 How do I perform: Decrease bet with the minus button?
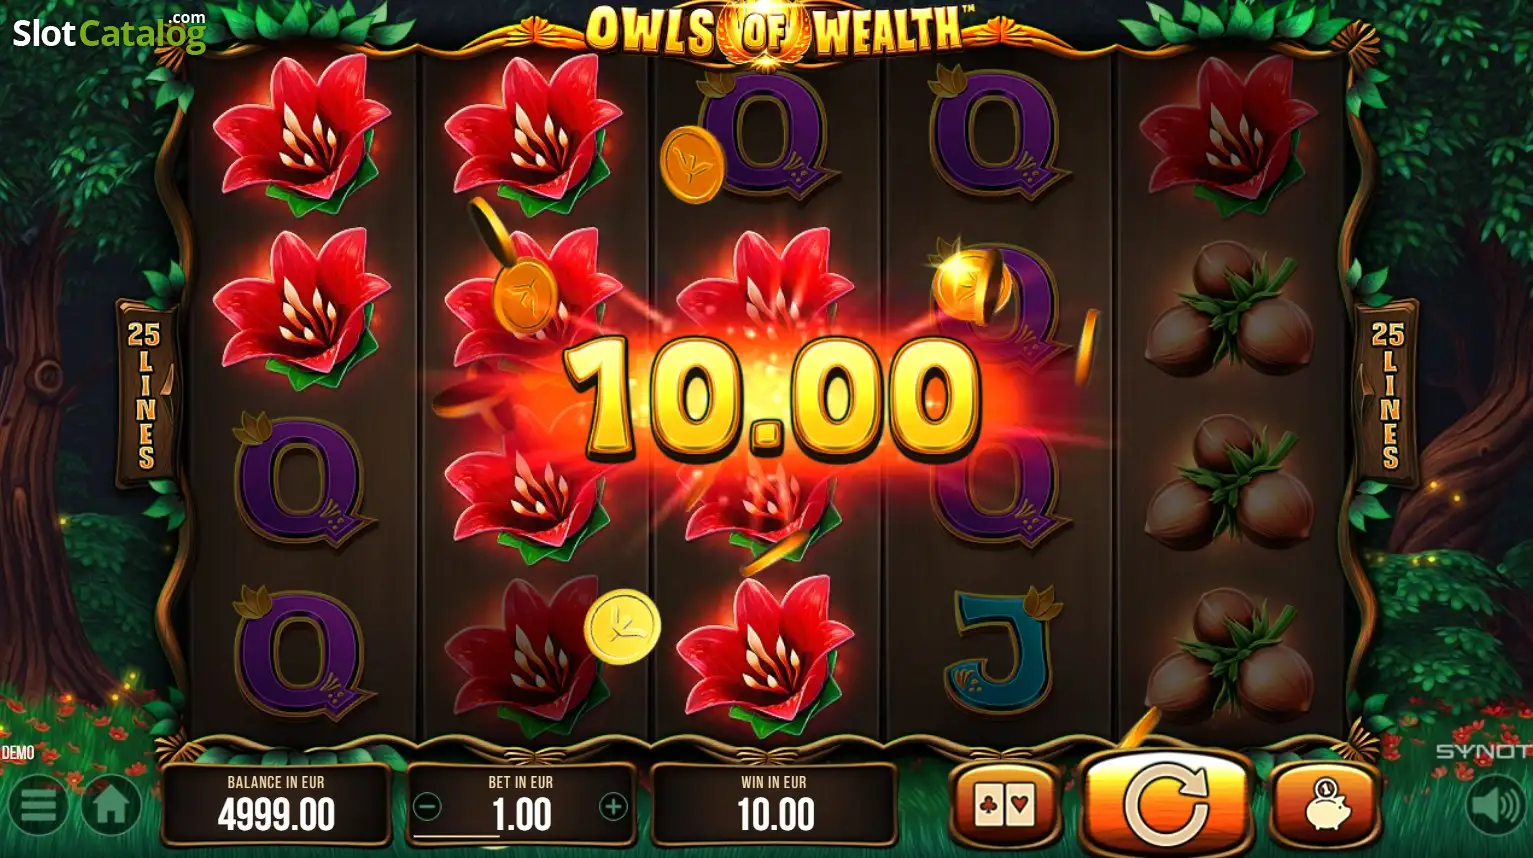427,806
